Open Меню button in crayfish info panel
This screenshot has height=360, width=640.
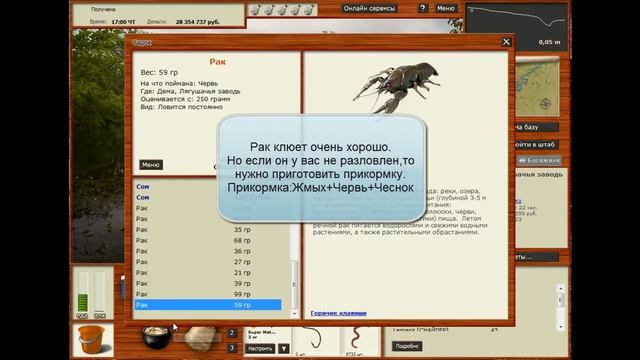pyautogui.click(x=151, y=164)
